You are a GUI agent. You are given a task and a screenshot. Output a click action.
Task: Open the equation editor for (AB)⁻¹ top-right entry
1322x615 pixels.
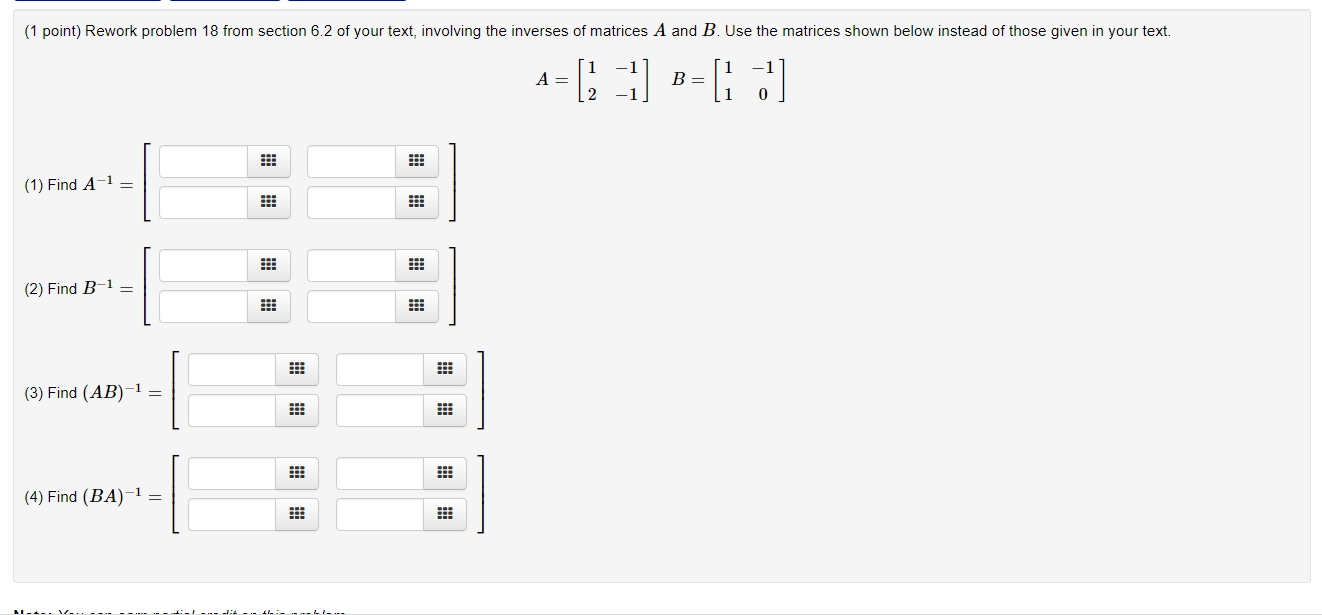pos(444,369)
